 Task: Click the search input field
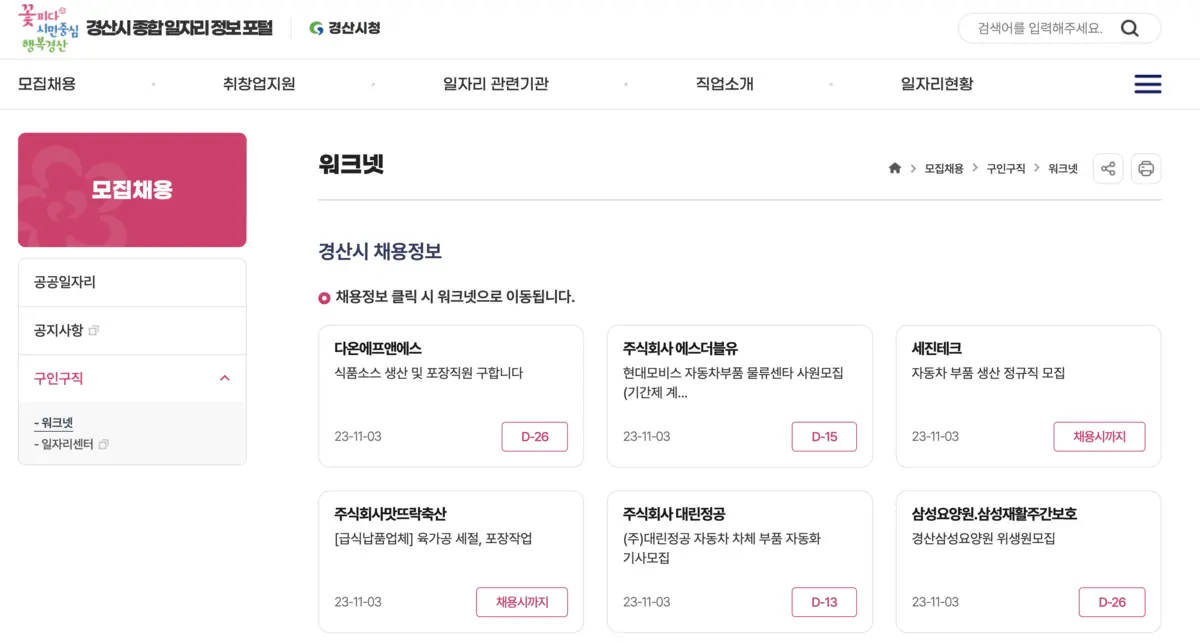pos(1040,28)
